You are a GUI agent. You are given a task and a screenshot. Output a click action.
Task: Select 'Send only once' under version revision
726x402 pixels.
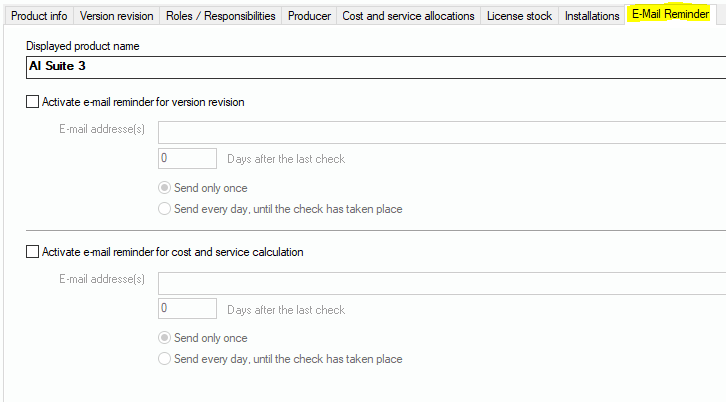pos(165,188)
